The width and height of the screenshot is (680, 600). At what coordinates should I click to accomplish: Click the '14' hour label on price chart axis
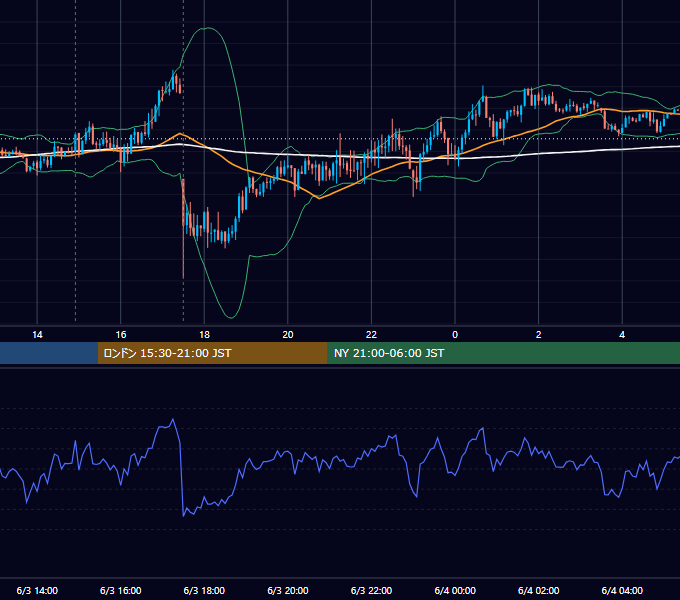point(37,335)
